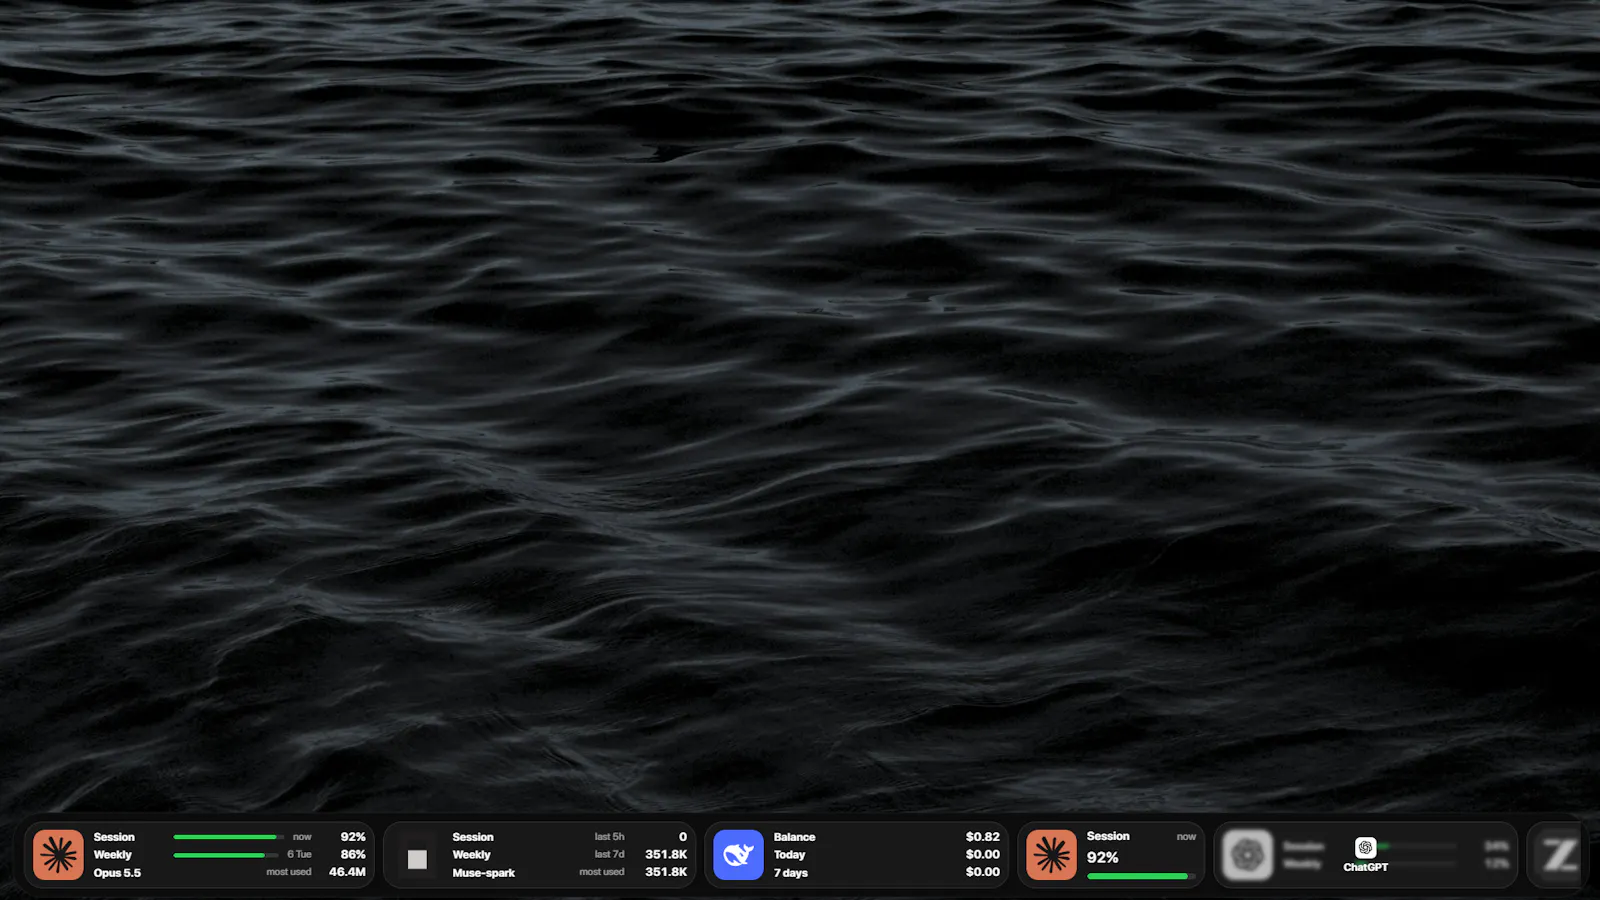This screenshot has height=900, width=1600.
Task: Open the Claude icon beside the Opus 5.5 label
Action: click(58, 855)
